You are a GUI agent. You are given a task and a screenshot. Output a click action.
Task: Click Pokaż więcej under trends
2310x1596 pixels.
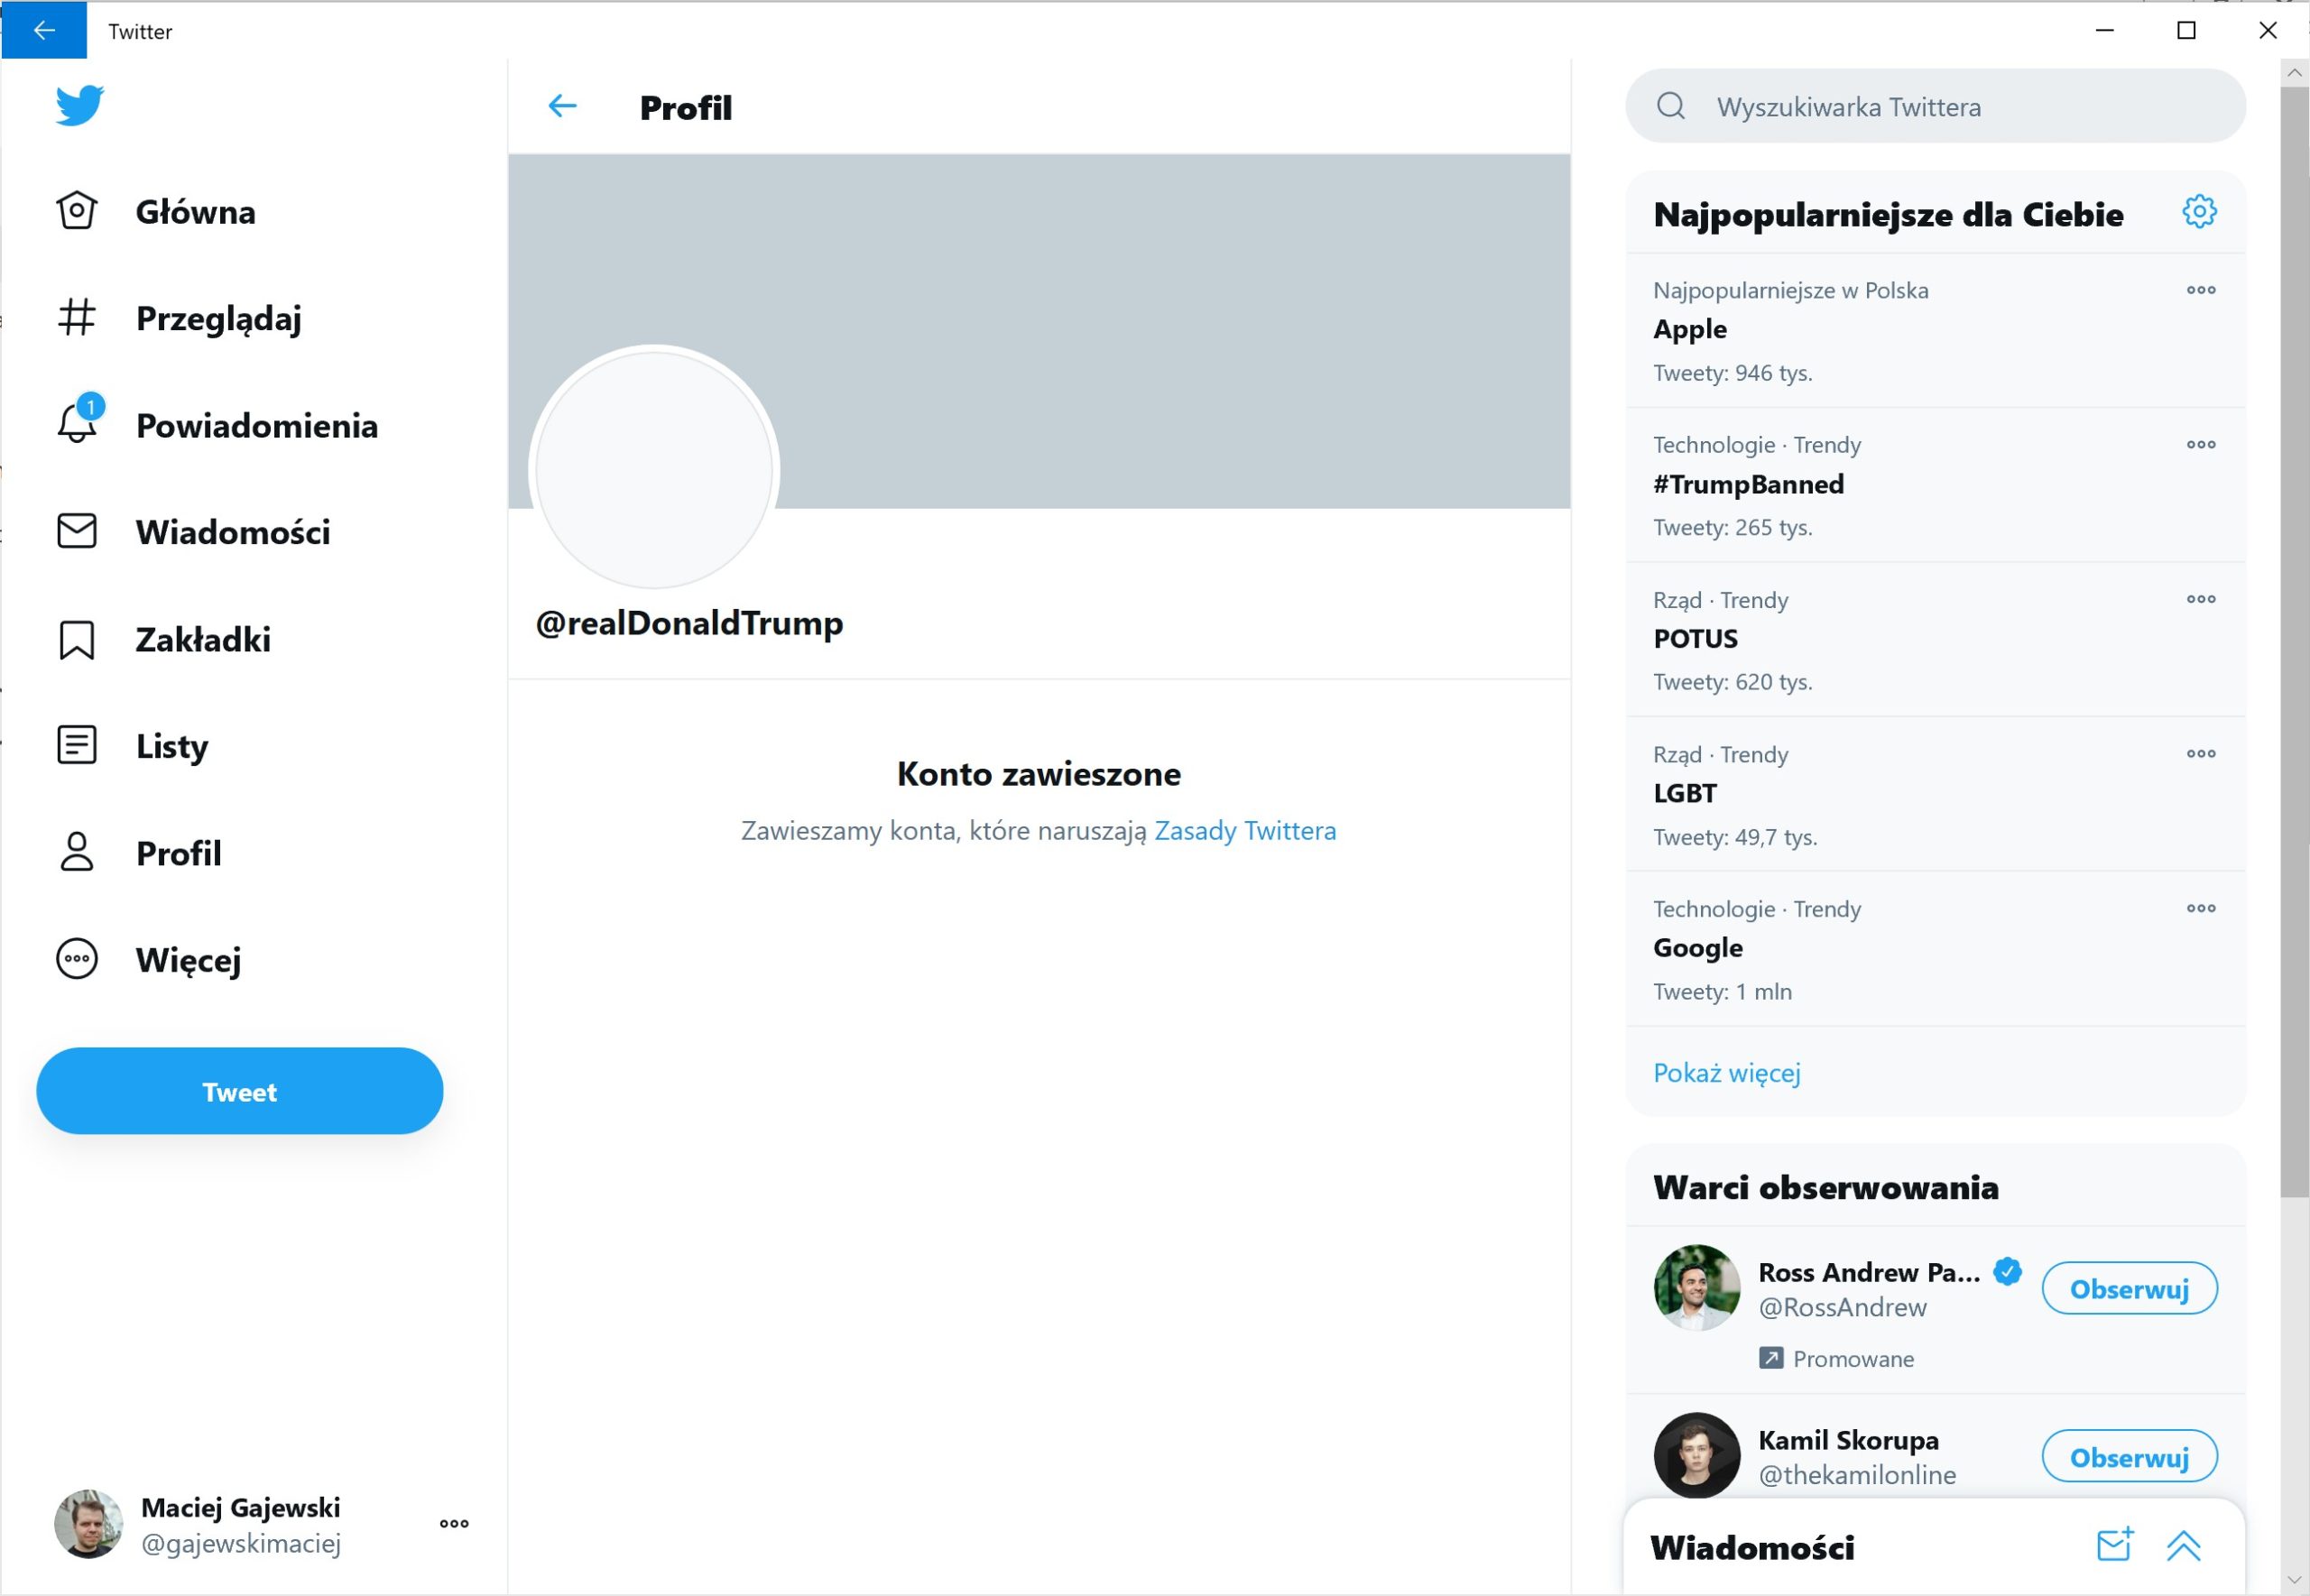[x=1727, y=1073]
